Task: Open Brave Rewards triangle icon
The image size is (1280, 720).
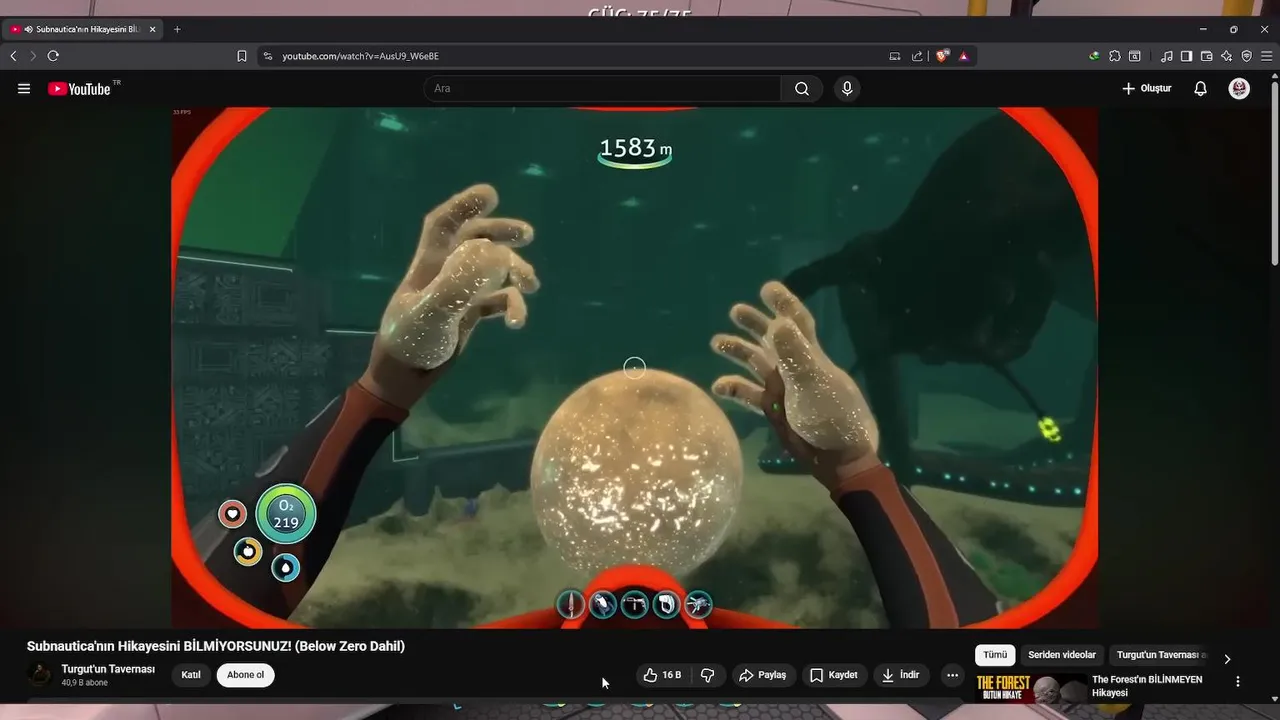Action: tap(964, 56)
